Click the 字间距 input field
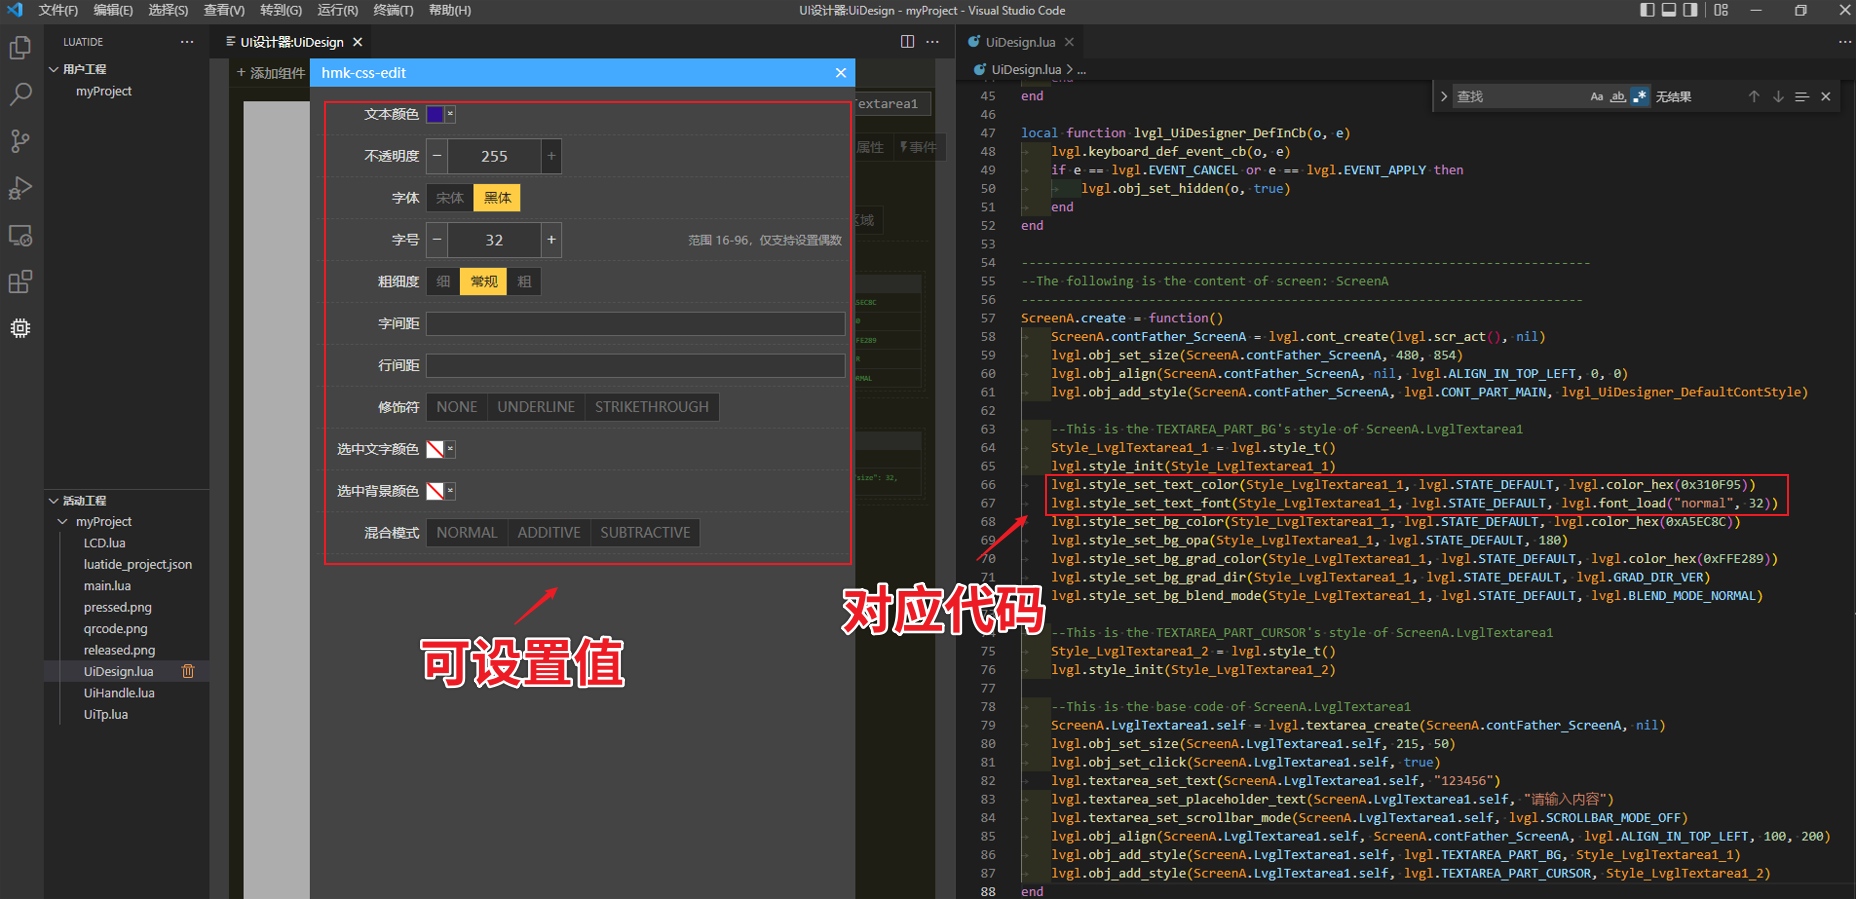 click(635, 324)
